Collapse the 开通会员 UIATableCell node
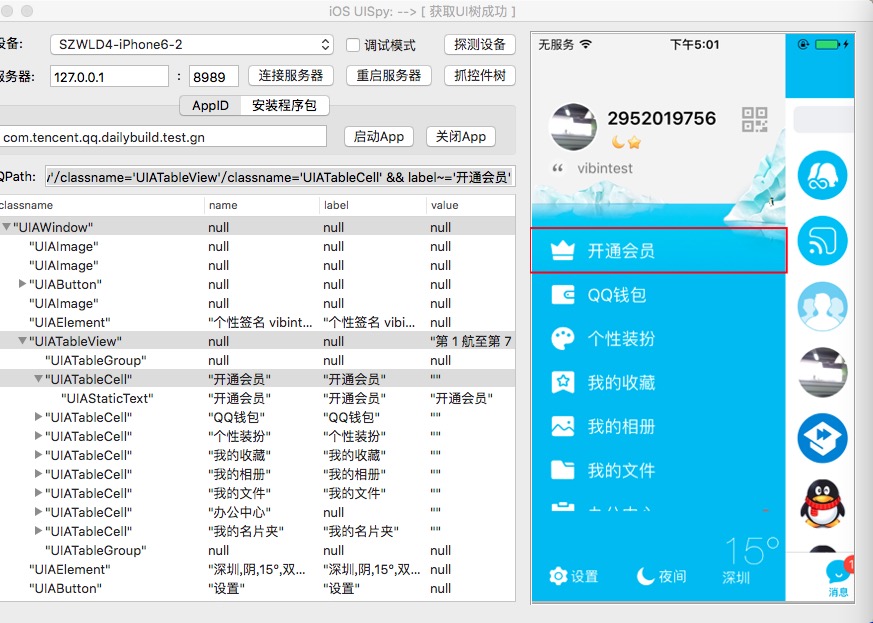 (38, 379)
